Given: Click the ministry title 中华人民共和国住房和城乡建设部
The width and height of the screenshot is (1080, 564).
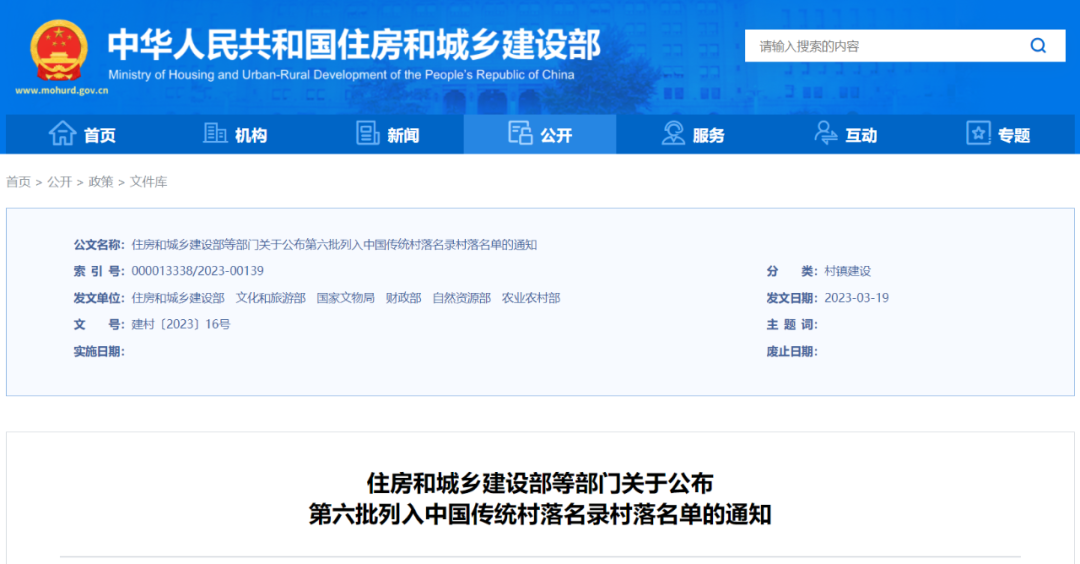Looking at the screenshot, I should click(354, 44).
